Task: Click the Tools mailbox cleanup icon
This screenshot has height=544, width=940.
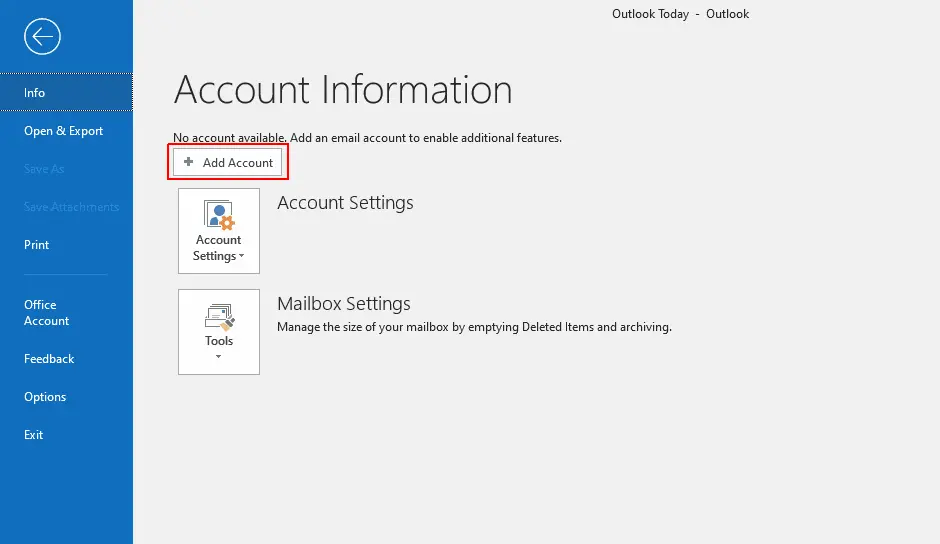Action: pos(219,317)
